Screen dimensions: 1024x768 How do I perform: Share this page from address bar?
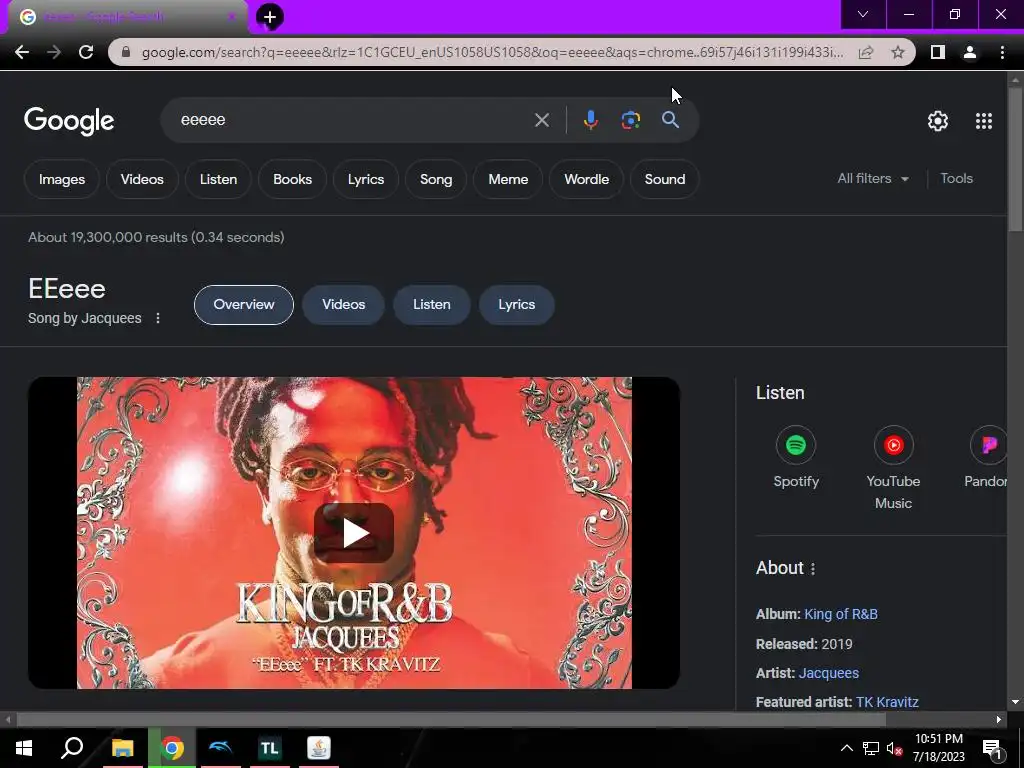point(866,52)
